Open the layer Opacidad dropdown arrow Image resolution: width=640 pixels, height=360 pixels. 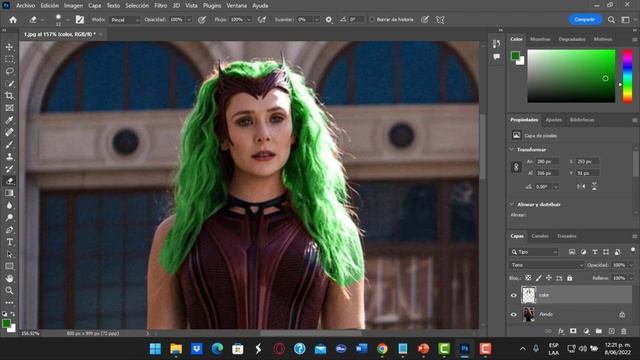click(631, 265)
